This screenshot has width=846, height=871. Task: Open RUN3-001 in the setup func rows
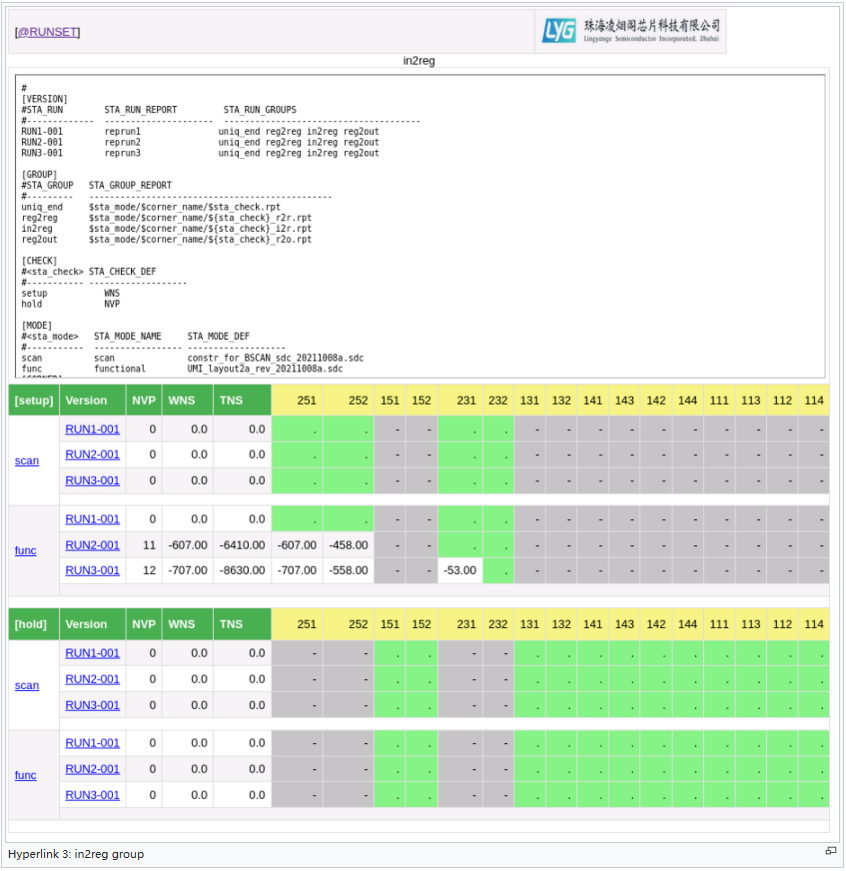coord(92,571)
